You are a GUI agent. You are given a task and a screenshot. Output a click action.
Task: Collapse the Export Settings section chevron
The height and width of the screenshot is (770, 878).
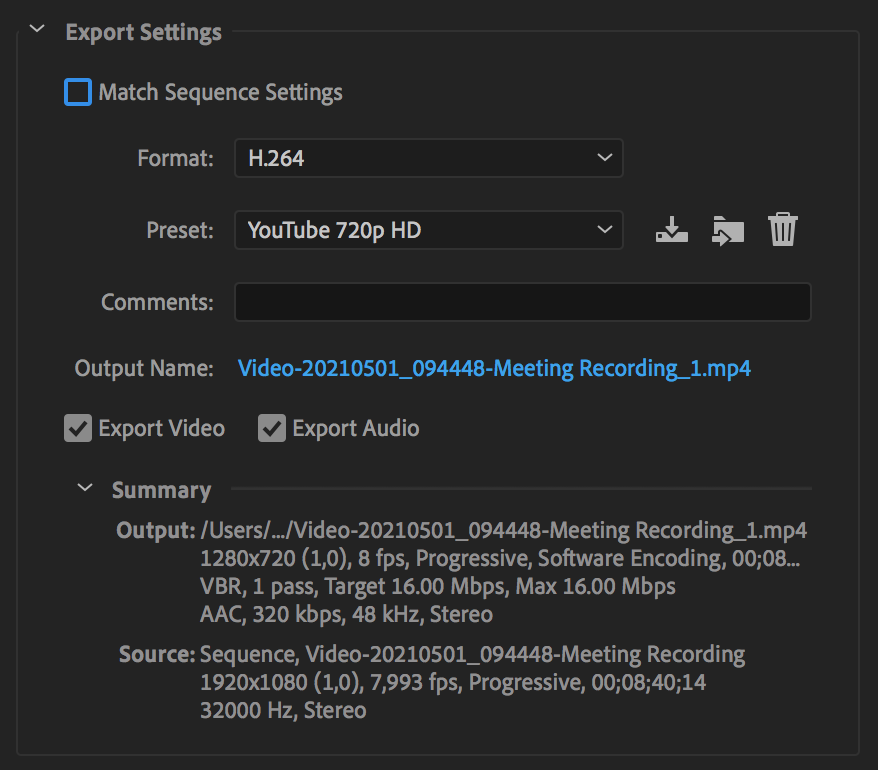tap(38, 31)
